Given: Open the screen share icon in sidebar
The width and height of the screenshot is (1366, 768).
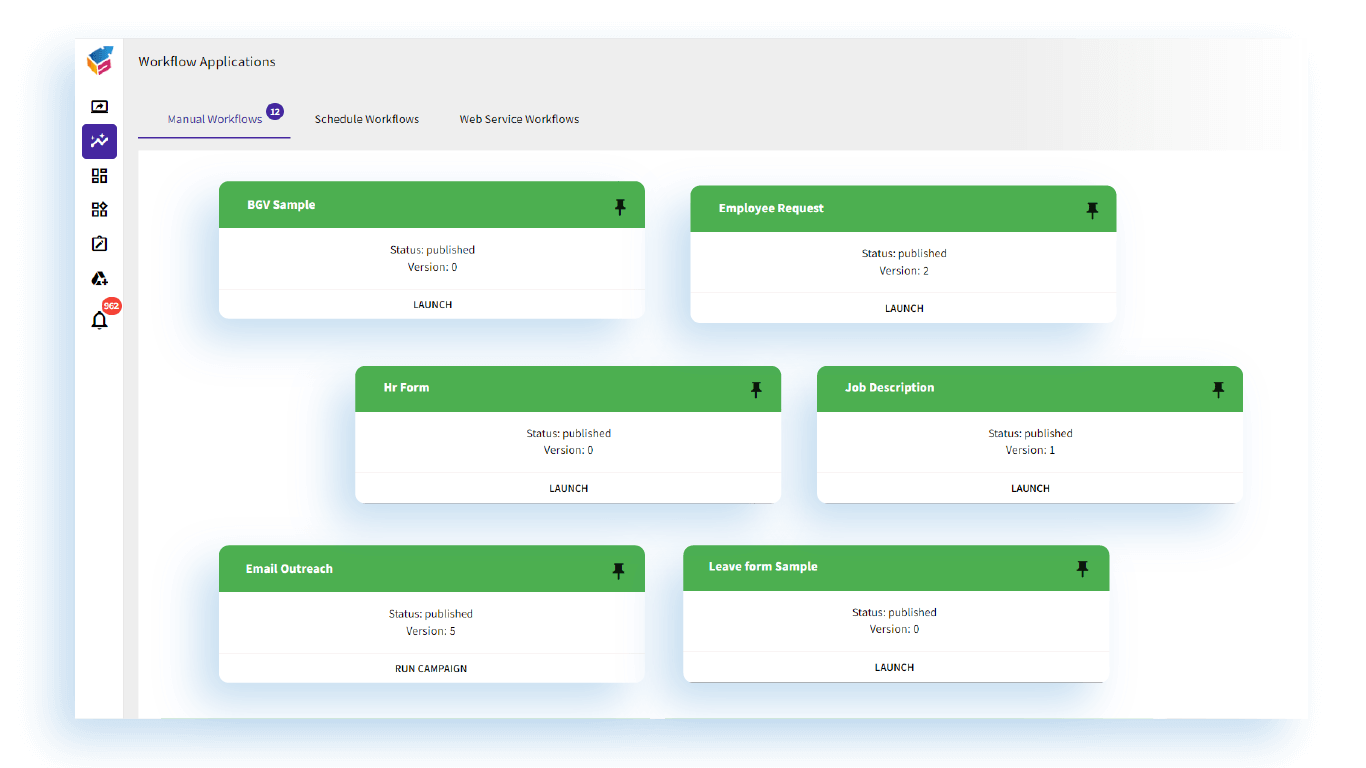Looking at the screenshot, I should click(x=99, y=107).
